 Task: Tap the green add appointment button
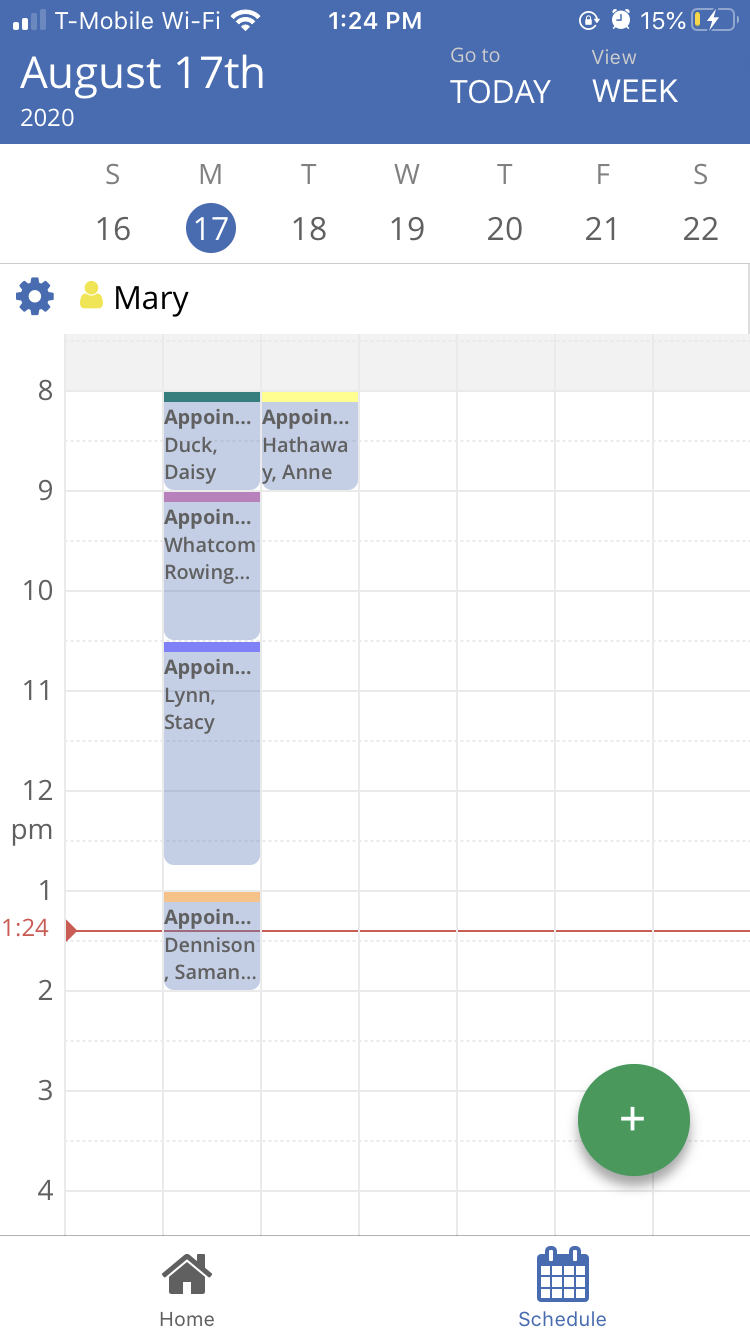[633, 1119]
